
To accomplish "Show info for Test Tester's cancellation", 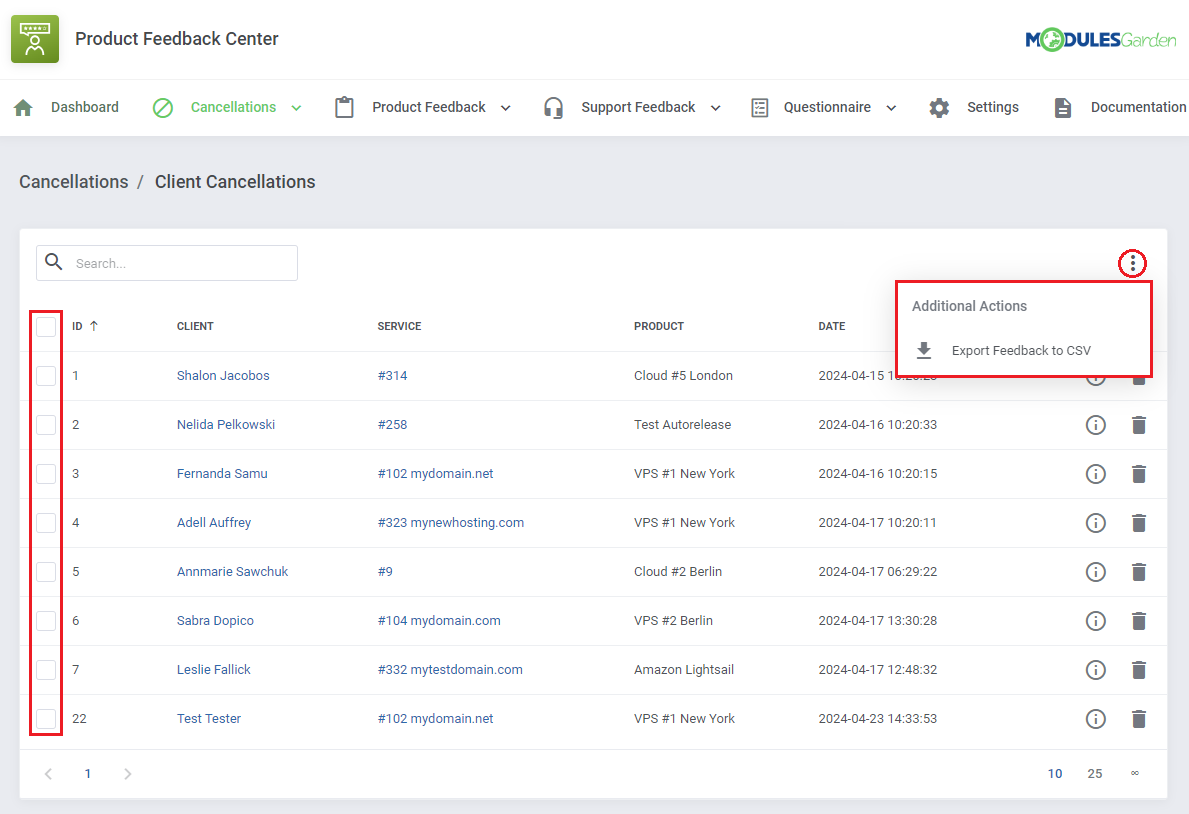I will click(1096, 718).
